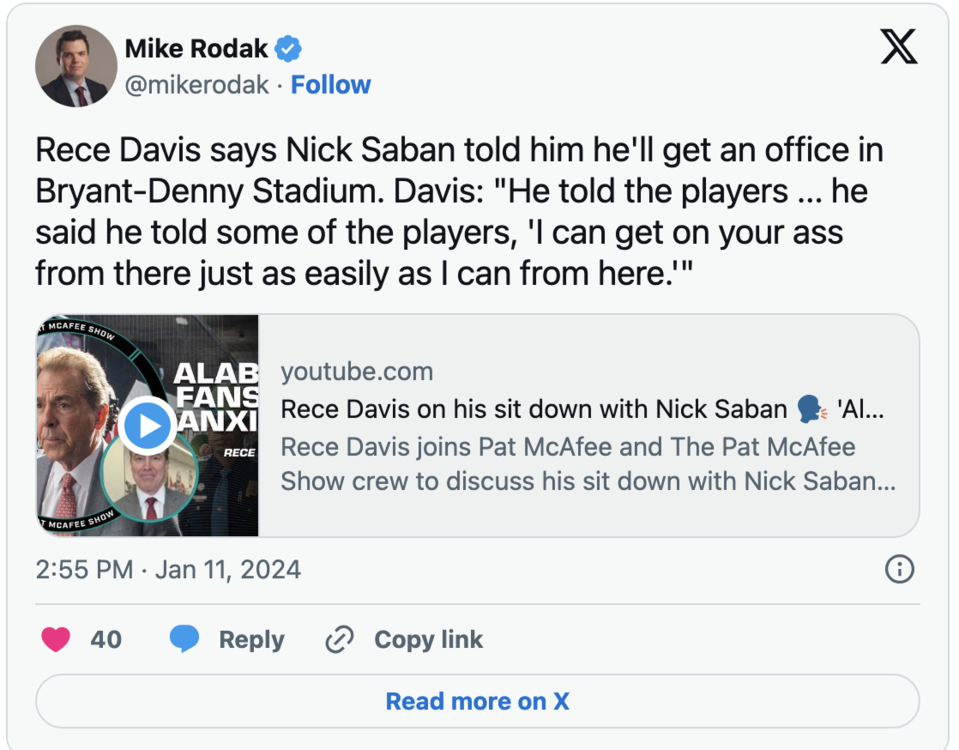Click the Copy link text
The image size is (959, 750).
(x=428, y=639)
